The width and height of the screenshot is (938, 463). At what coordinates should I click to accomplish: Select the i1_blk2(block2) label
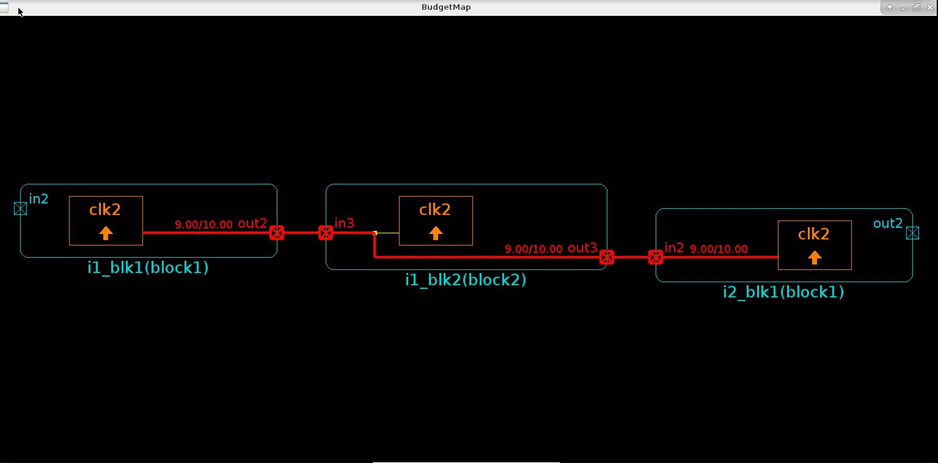466,280
